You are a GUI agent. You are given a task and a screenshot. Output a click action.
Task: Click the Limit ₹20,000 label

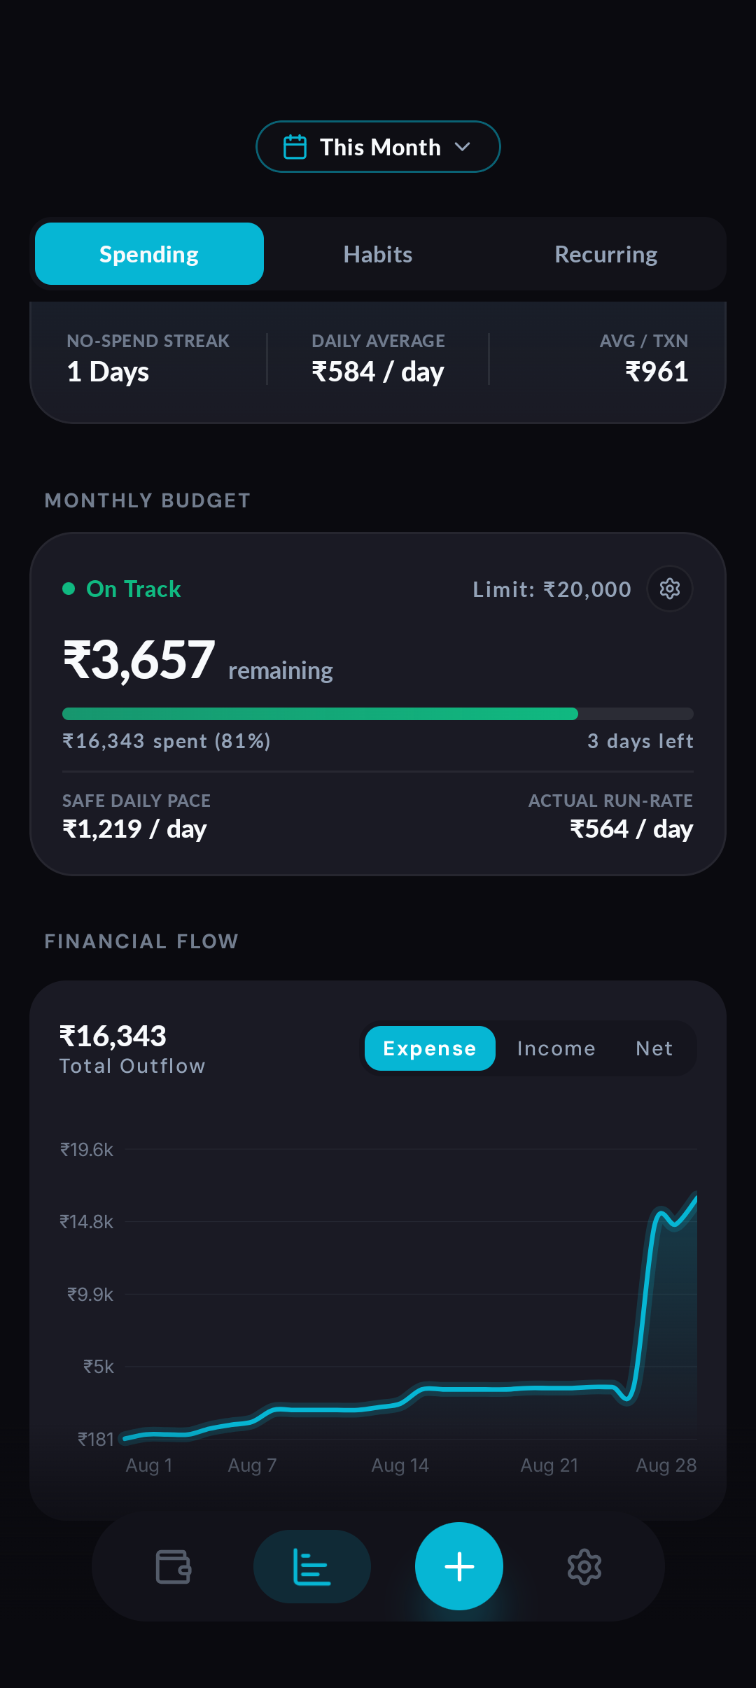point(552,589)
